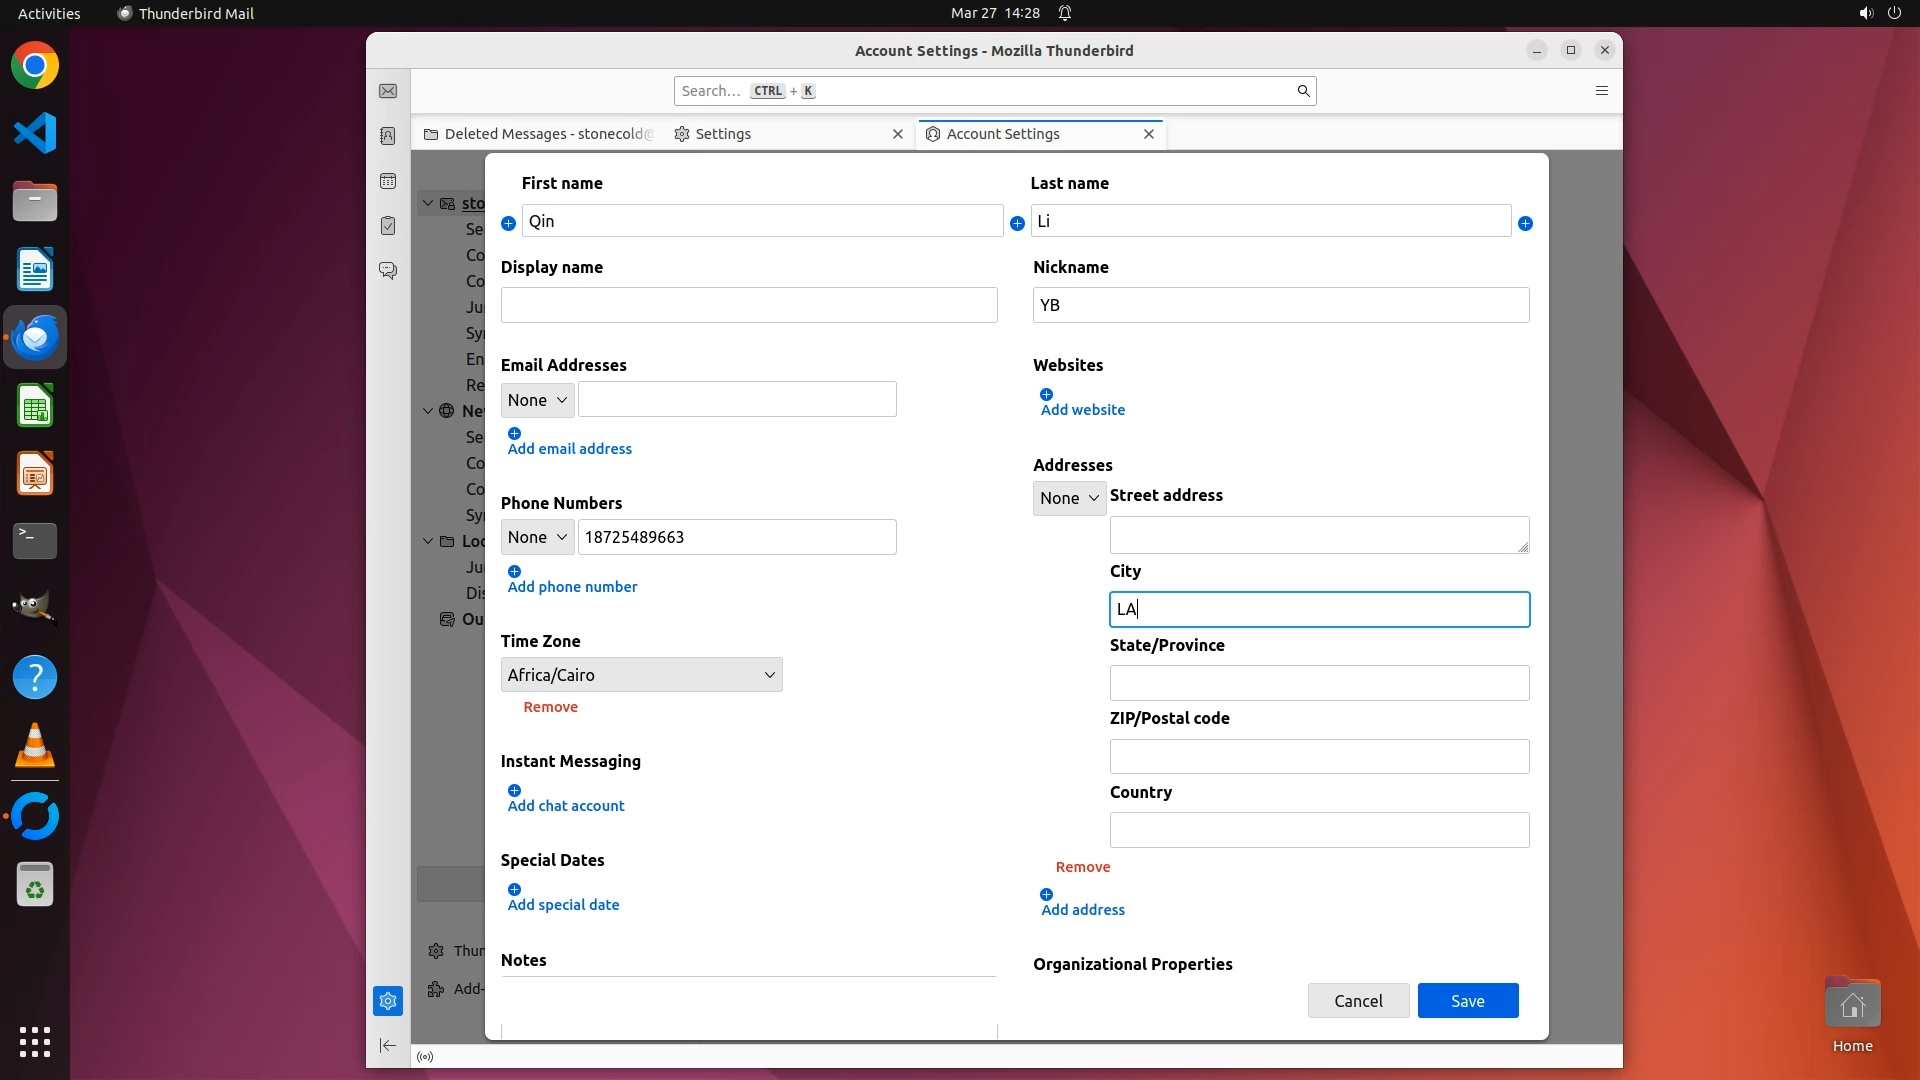1920x1080 pixels.
Task: Open the Calendar space icon
Action: [388, 181]
